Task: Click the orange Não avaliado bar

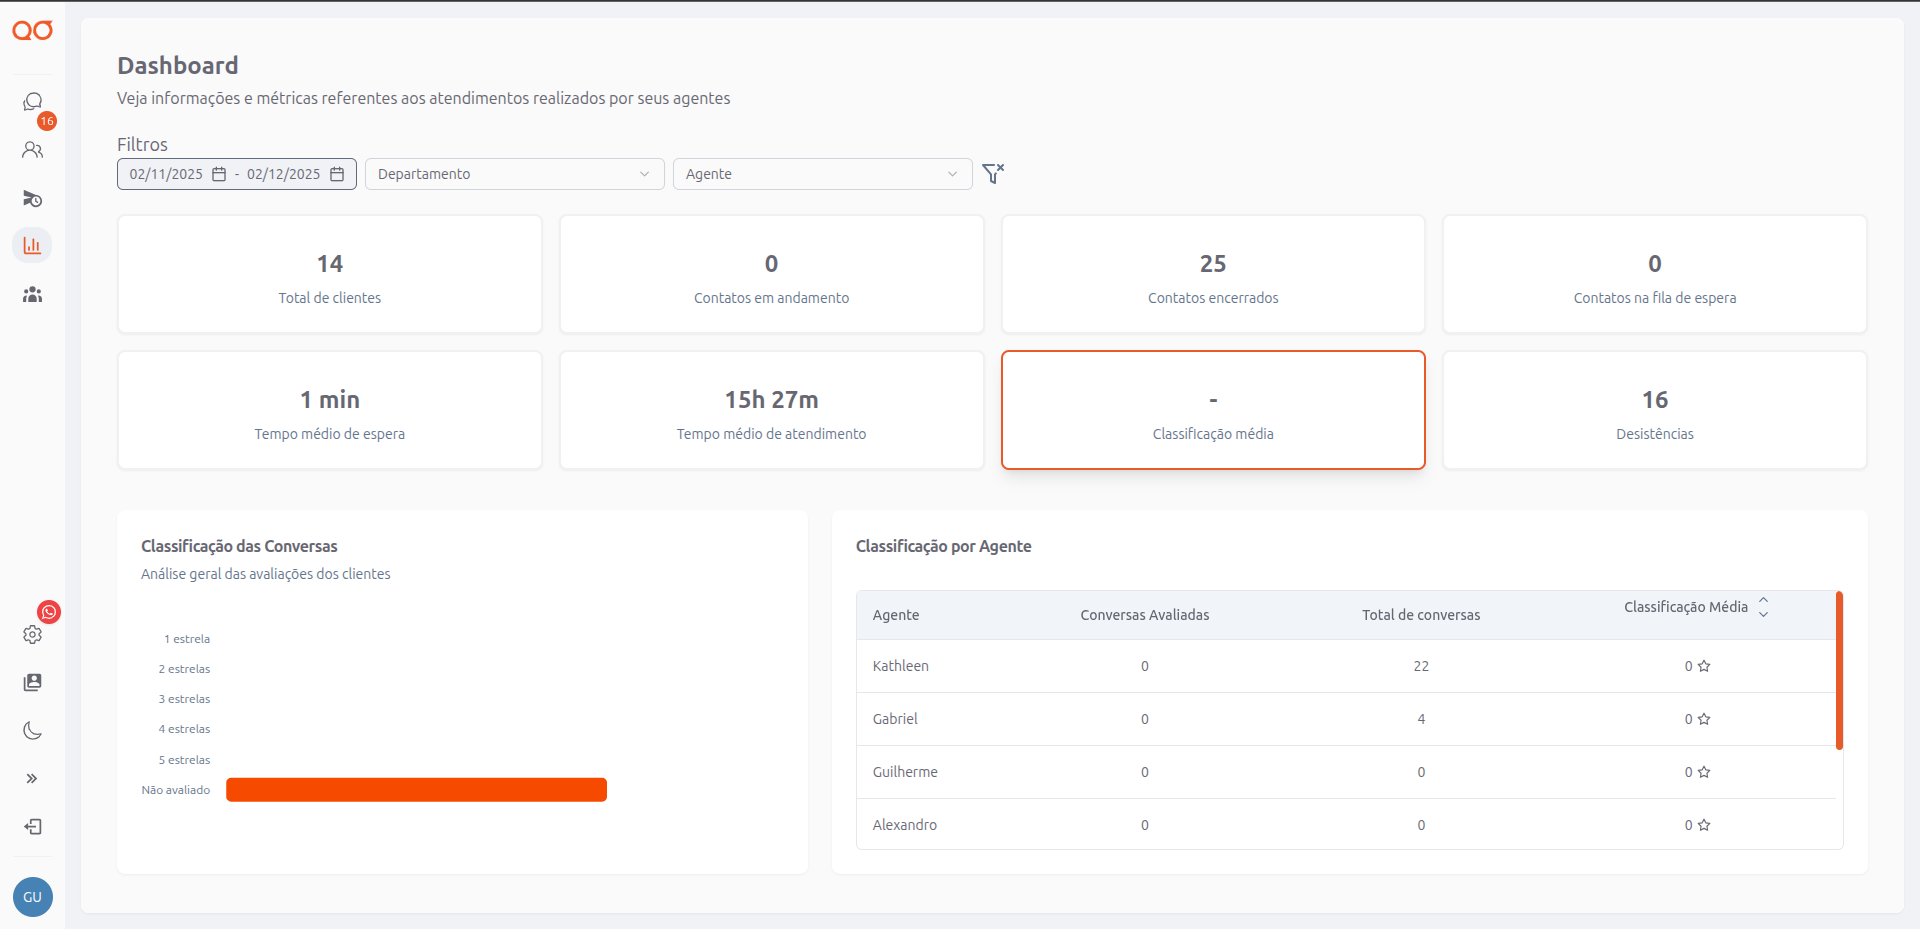Action: click(416, 790)
